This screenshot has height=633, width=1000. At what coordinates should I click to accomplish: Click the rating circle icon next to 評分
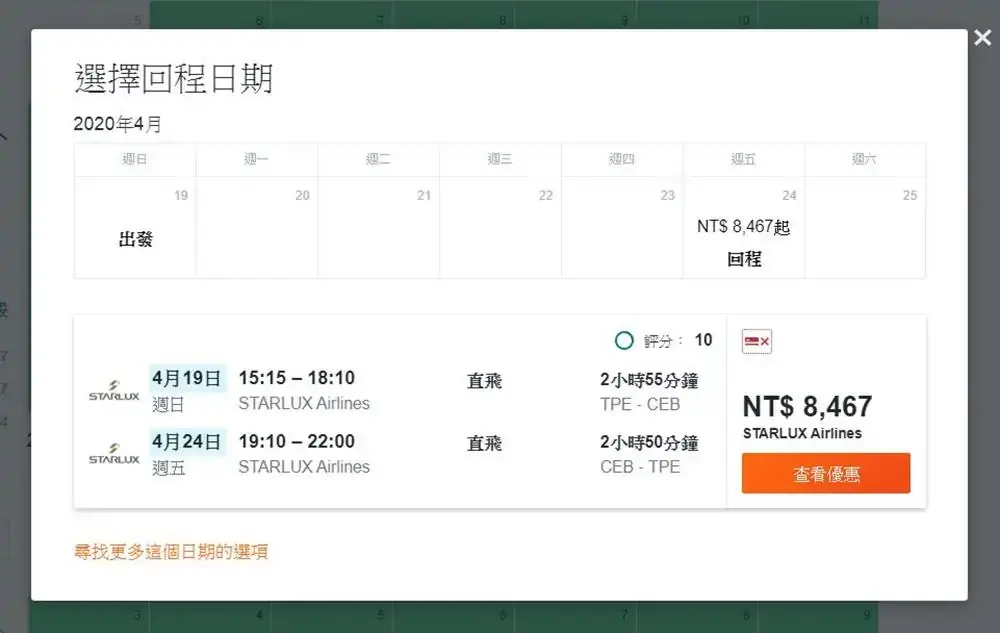(x=624, y=340)
